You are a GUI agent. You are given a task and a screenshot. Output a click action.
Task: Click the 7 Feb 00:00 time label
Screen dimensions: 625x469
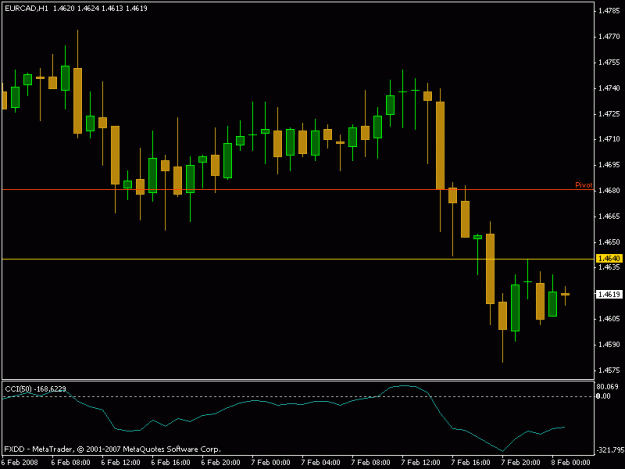271,462
